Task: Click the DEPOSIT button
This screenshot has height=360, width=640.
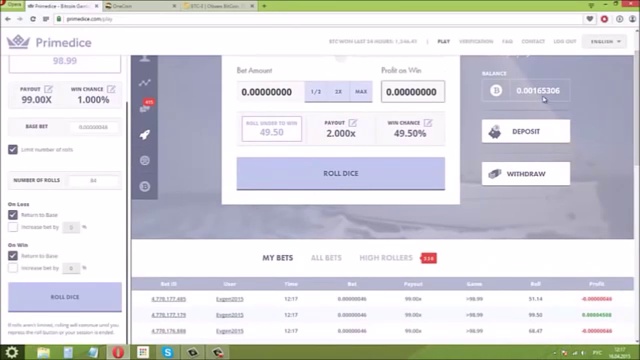Action: pos(526,131)
